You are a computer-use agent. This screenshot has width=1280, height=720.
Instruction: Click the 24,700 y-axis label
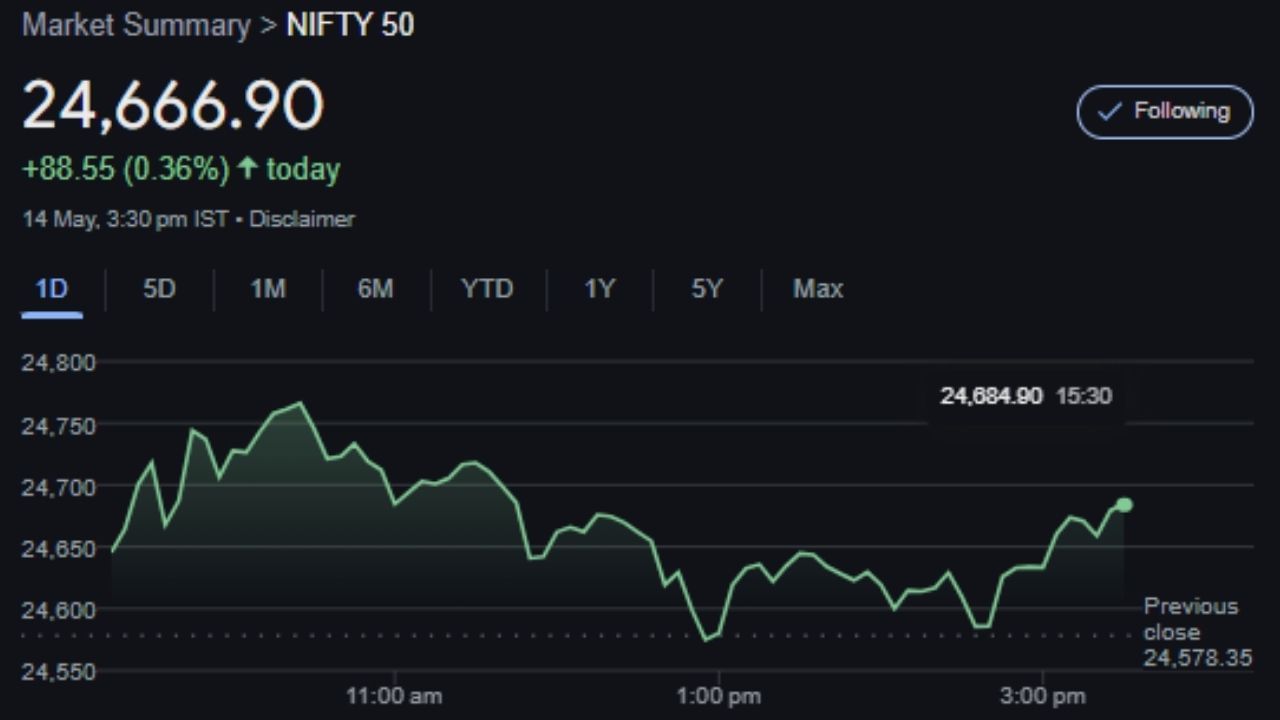click(58, 487)
